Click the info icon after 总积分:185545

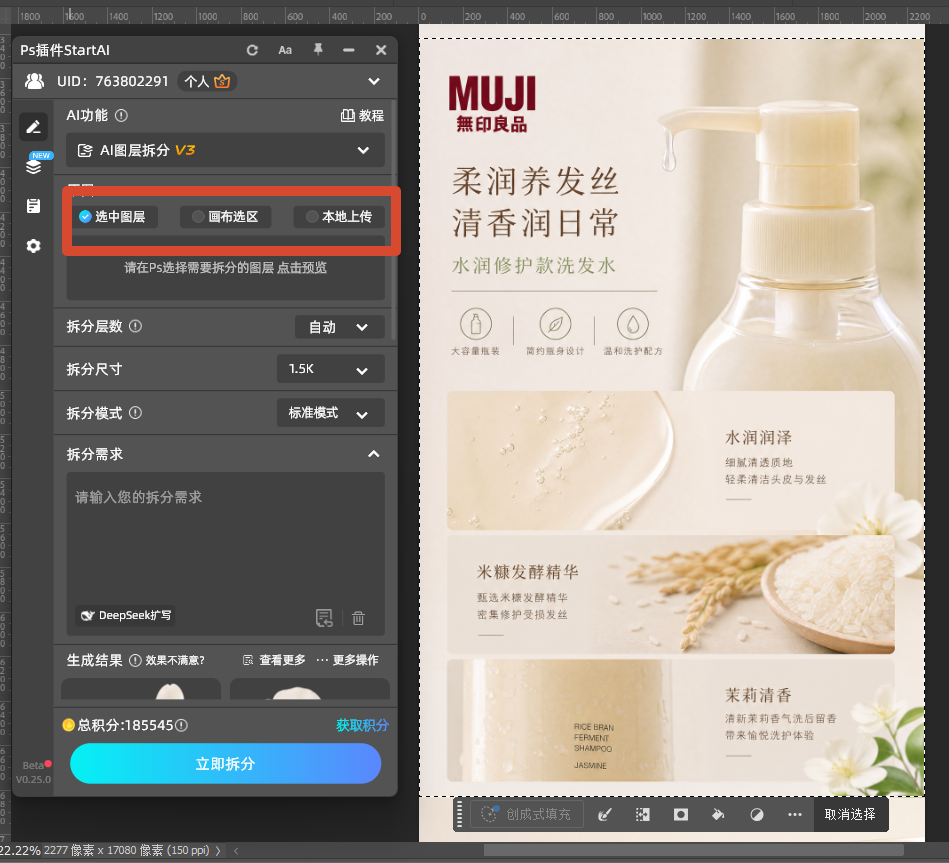(181, 725)
